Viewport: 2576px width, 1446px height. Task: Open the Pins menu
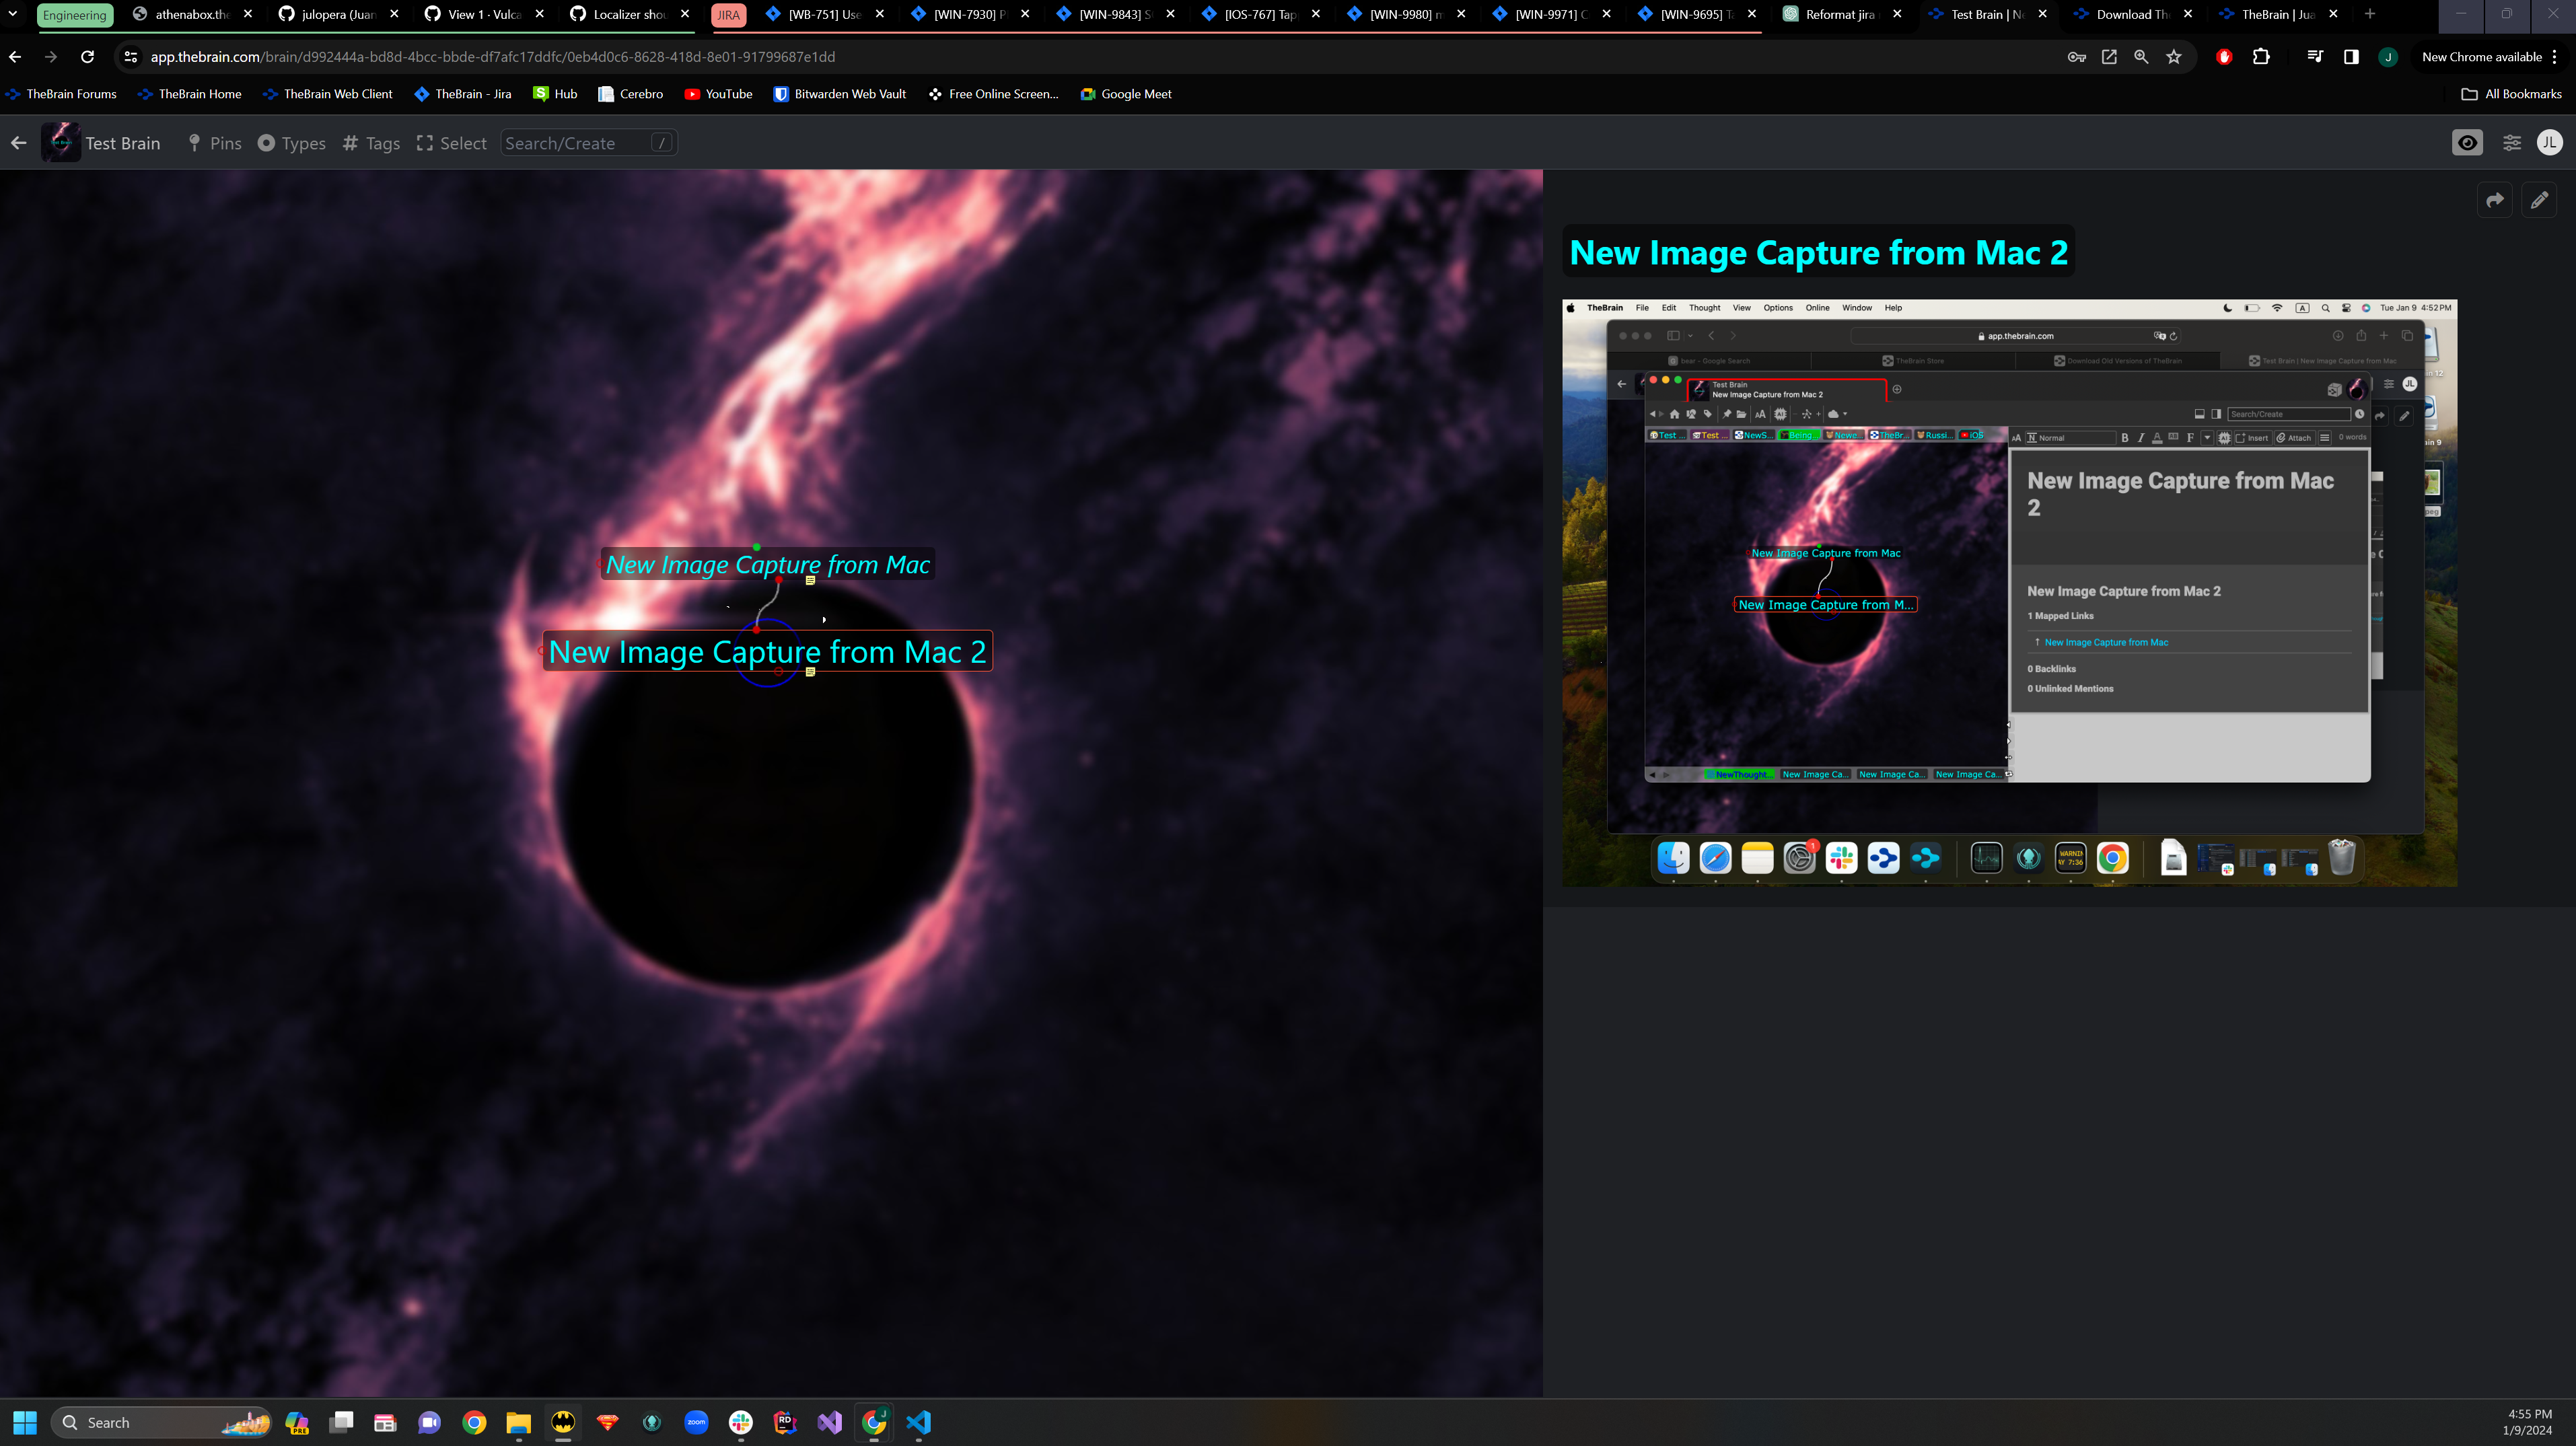click(215, 143)
